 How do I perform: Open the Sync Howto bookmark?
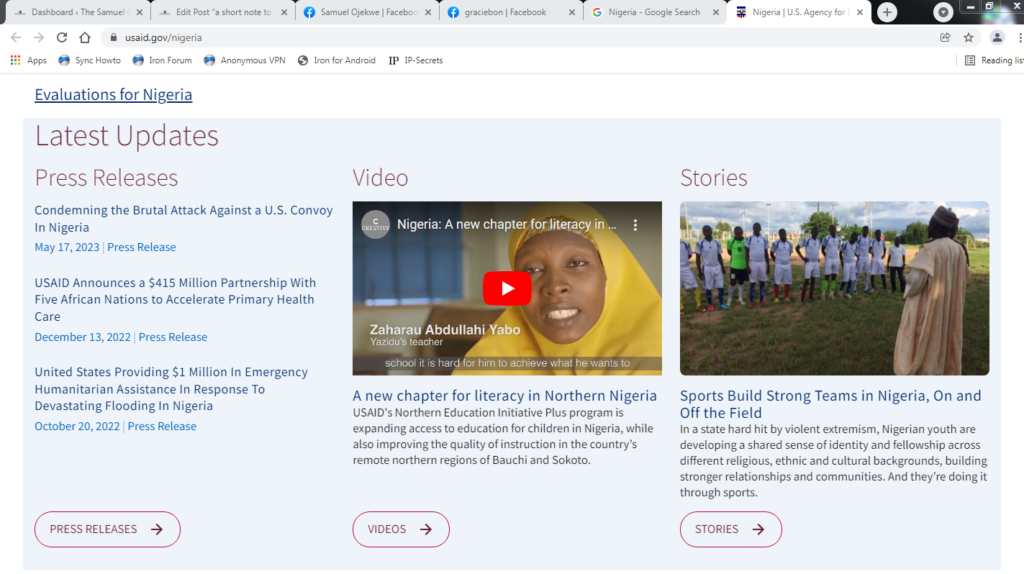click(89, 60)
